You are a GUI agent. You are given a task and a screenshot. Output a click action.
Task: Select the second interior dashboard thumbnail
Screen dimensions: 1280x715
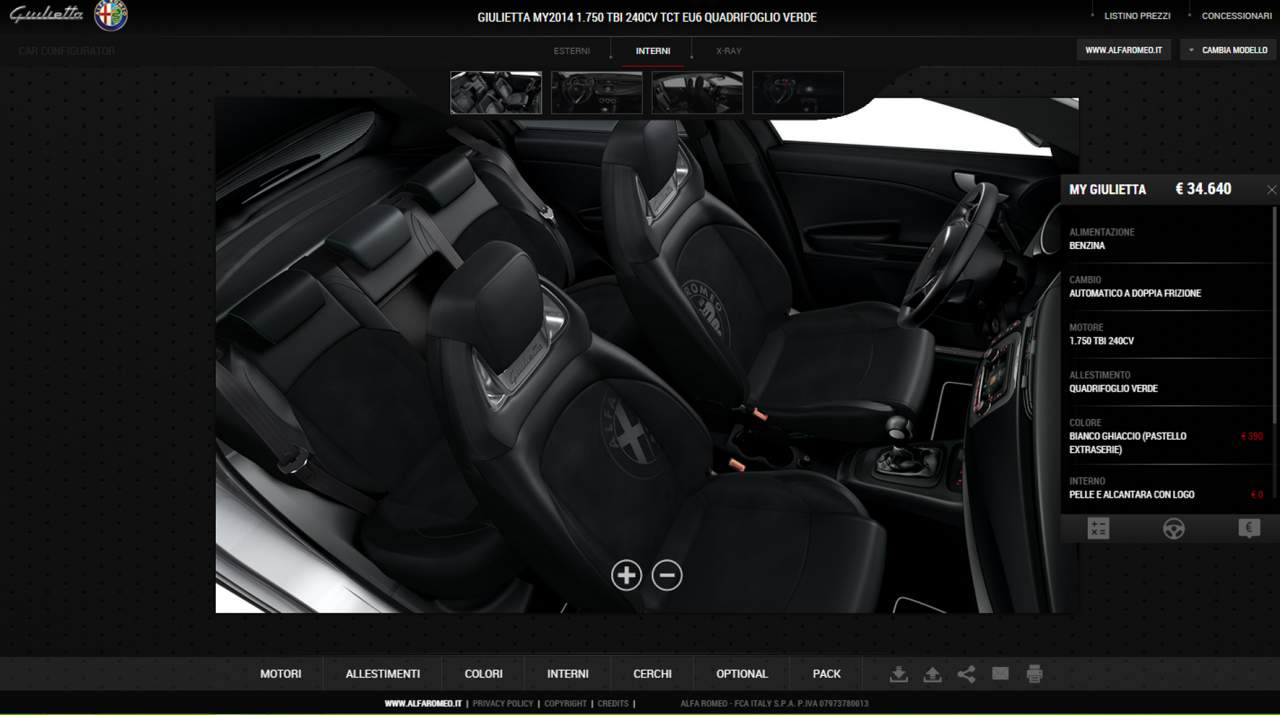pos(597,92)
